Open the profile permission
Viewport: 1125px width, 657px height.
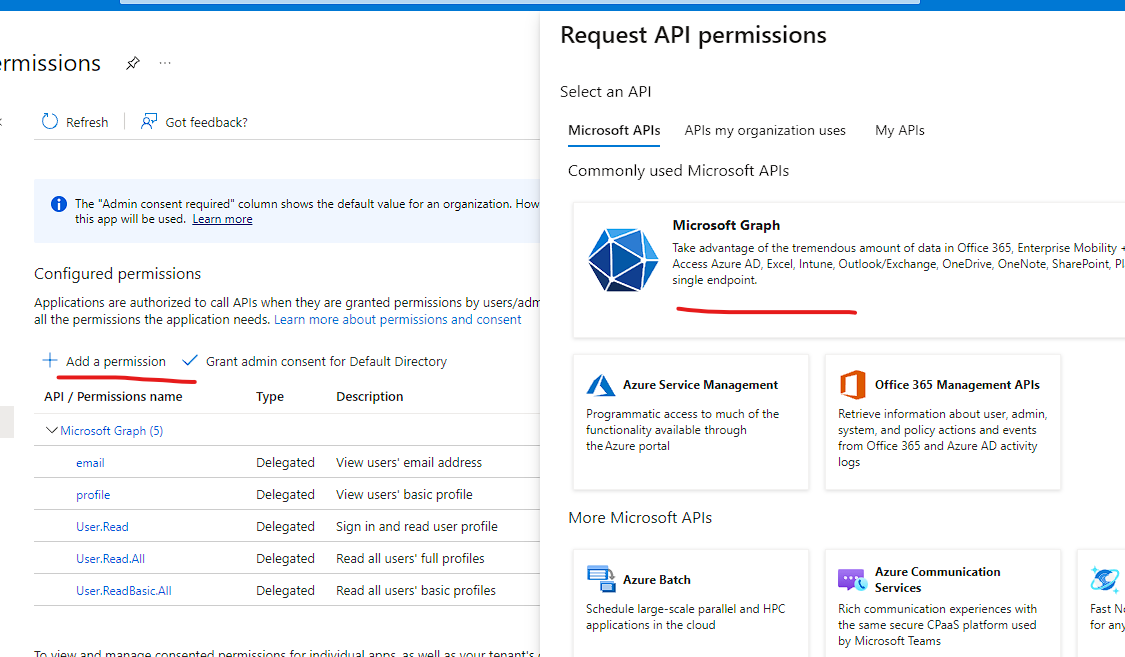tap(93, 495)
